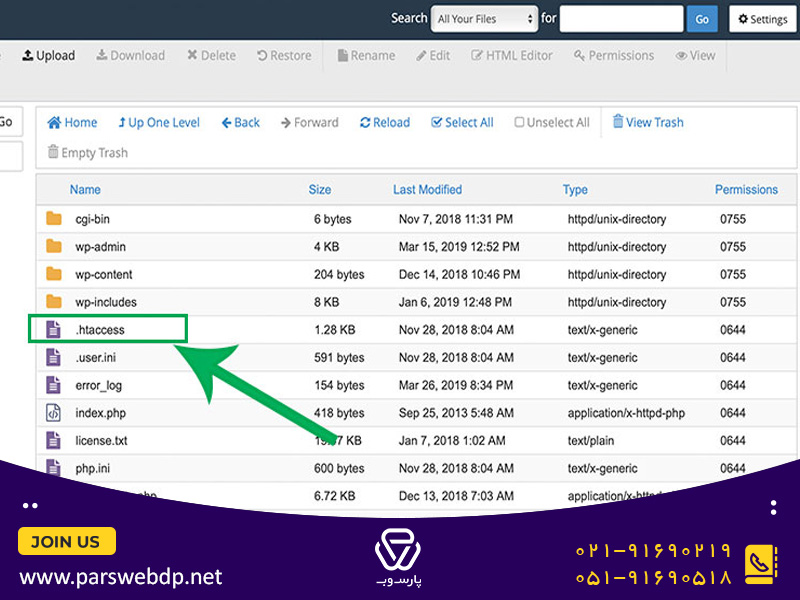Viewport: 800px width, 600px height.
Task: Click the .htaccess file icon
Action: point(53,329)
